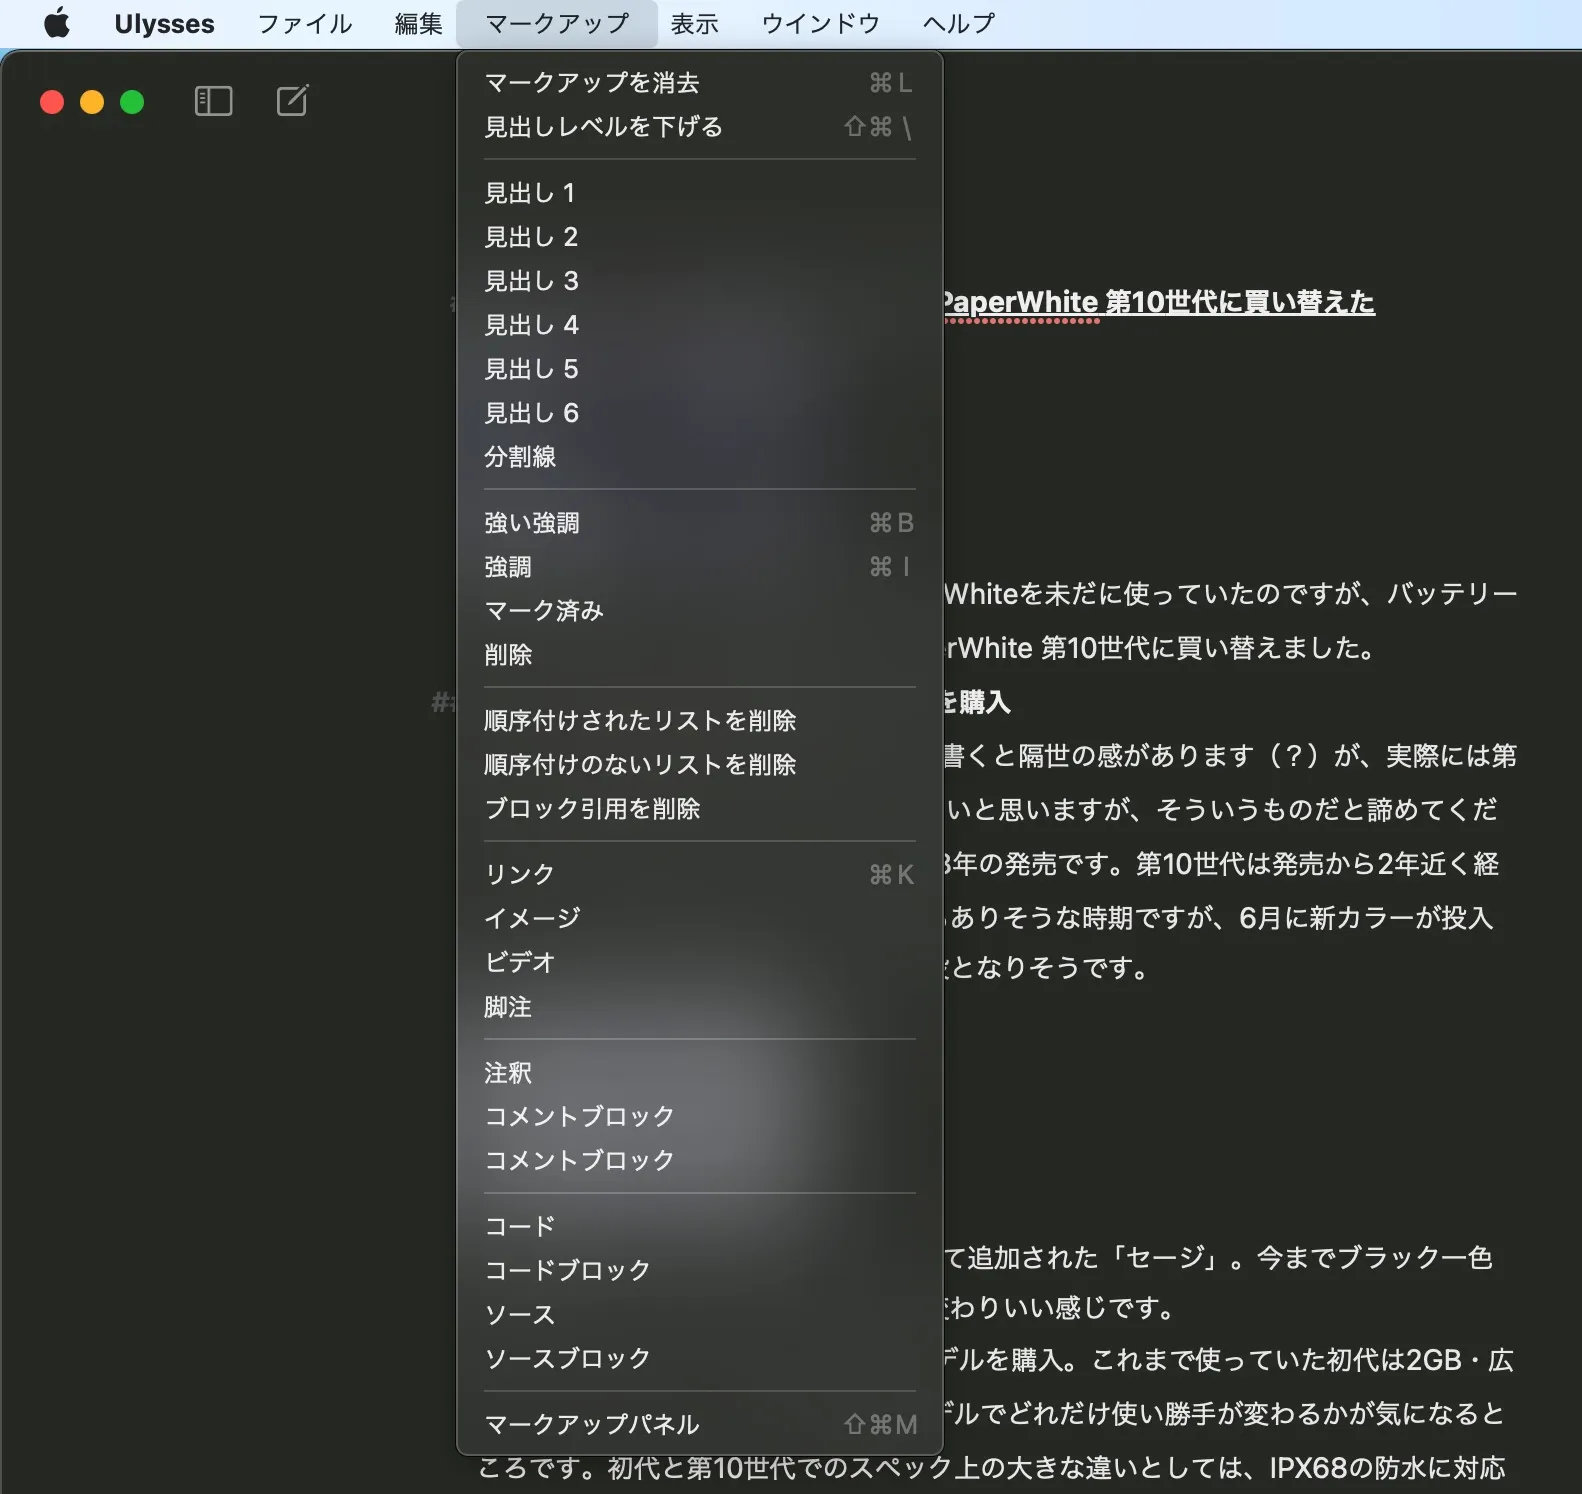The height and width of the screenshot is (1494, 1582).
Task: Insert a ソースブロック
Action: [699, 1359]
